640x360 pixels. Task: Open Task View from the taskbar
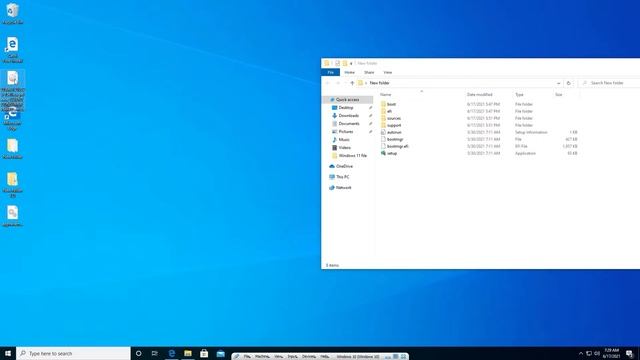155,353
